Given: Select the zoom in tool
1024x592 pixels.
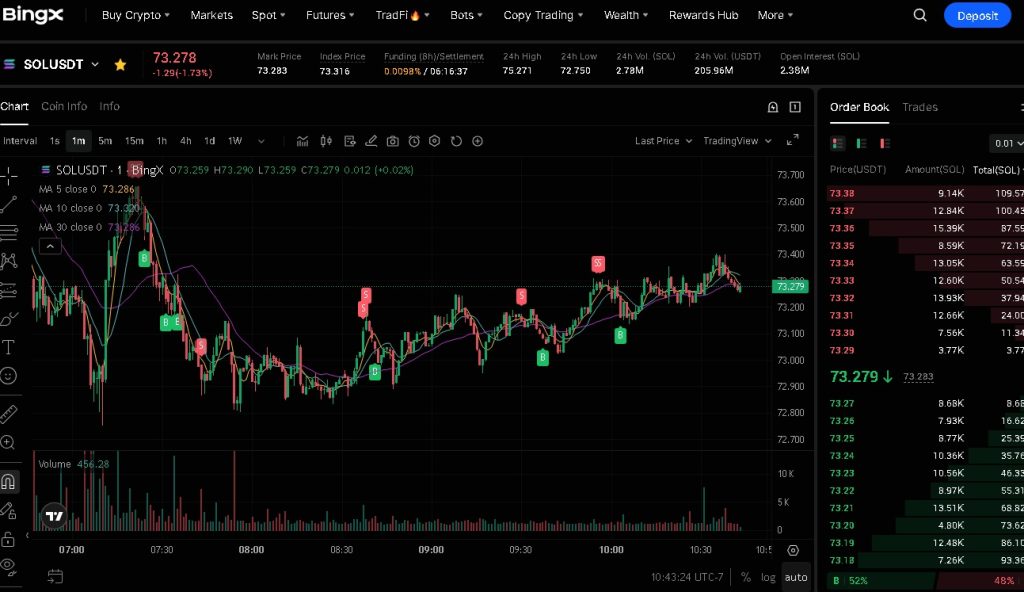Looking at the screenshot, I should coord(8,442).
